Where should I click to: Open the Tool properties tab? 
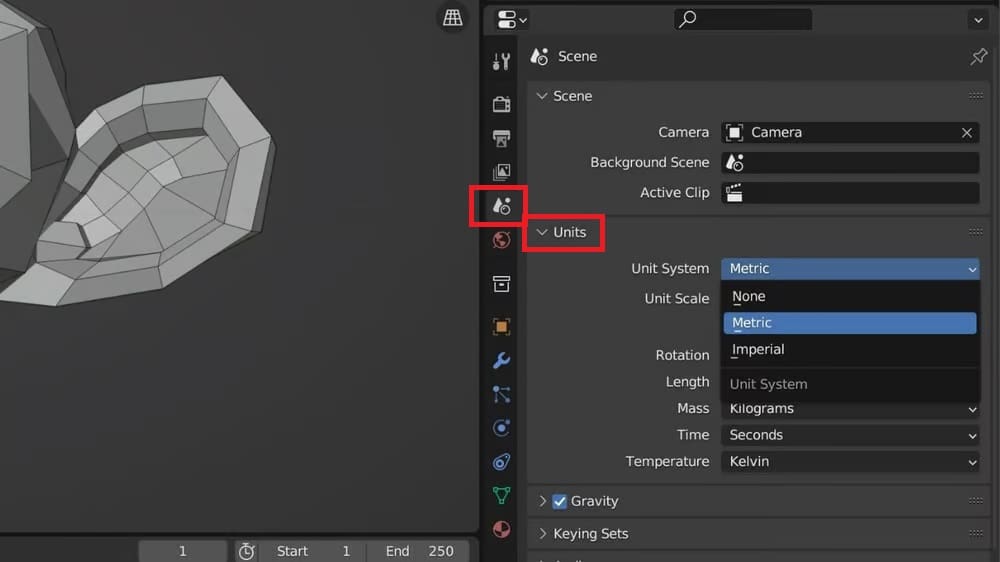tap(501, 61)
